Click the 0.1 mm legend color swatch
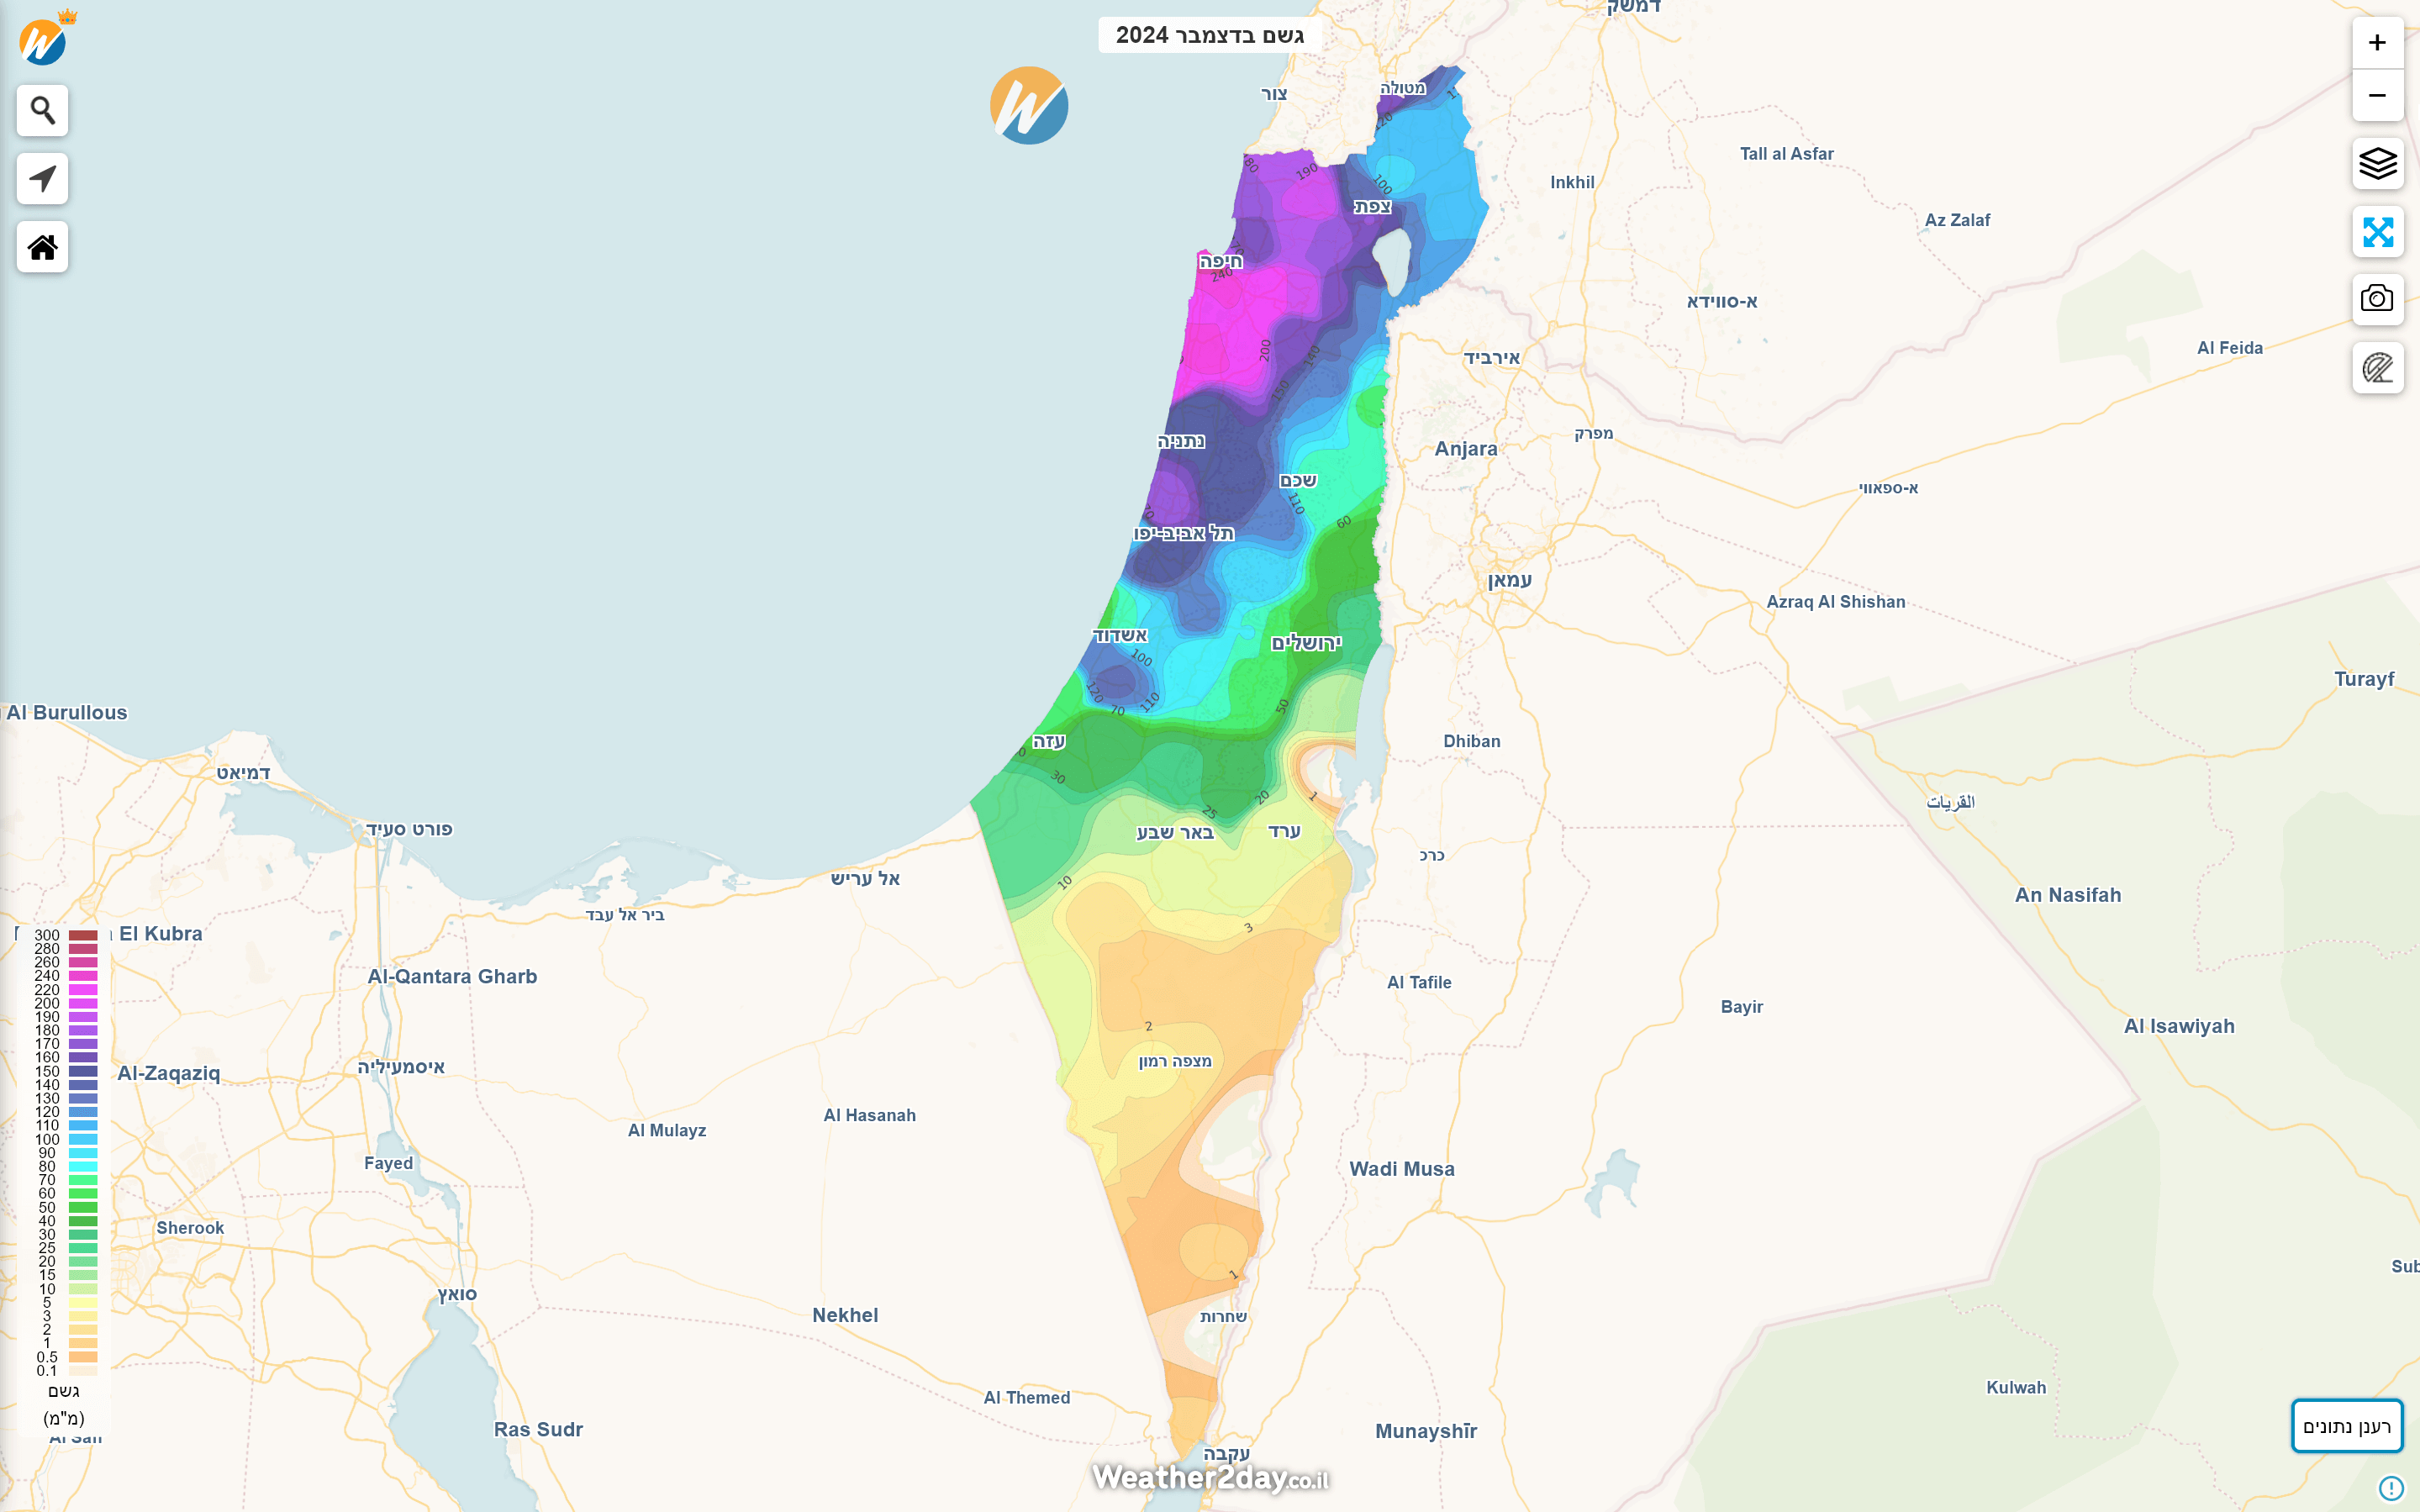Screen dimensions: 2420x1512 tap(83, 1370)
